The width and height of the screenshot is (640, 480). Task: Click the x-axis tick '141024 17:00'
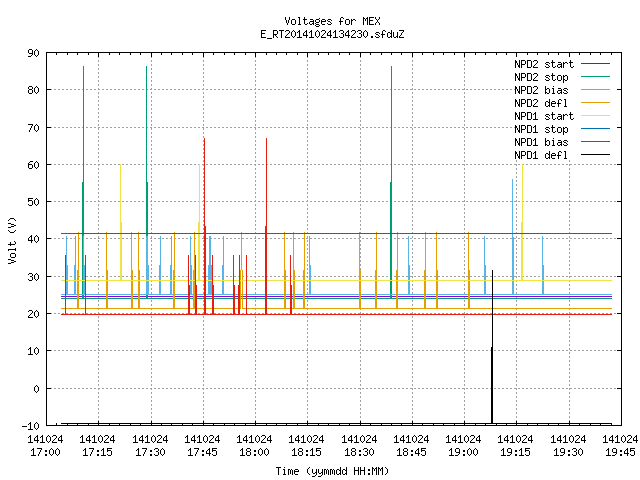coord(45,446)
